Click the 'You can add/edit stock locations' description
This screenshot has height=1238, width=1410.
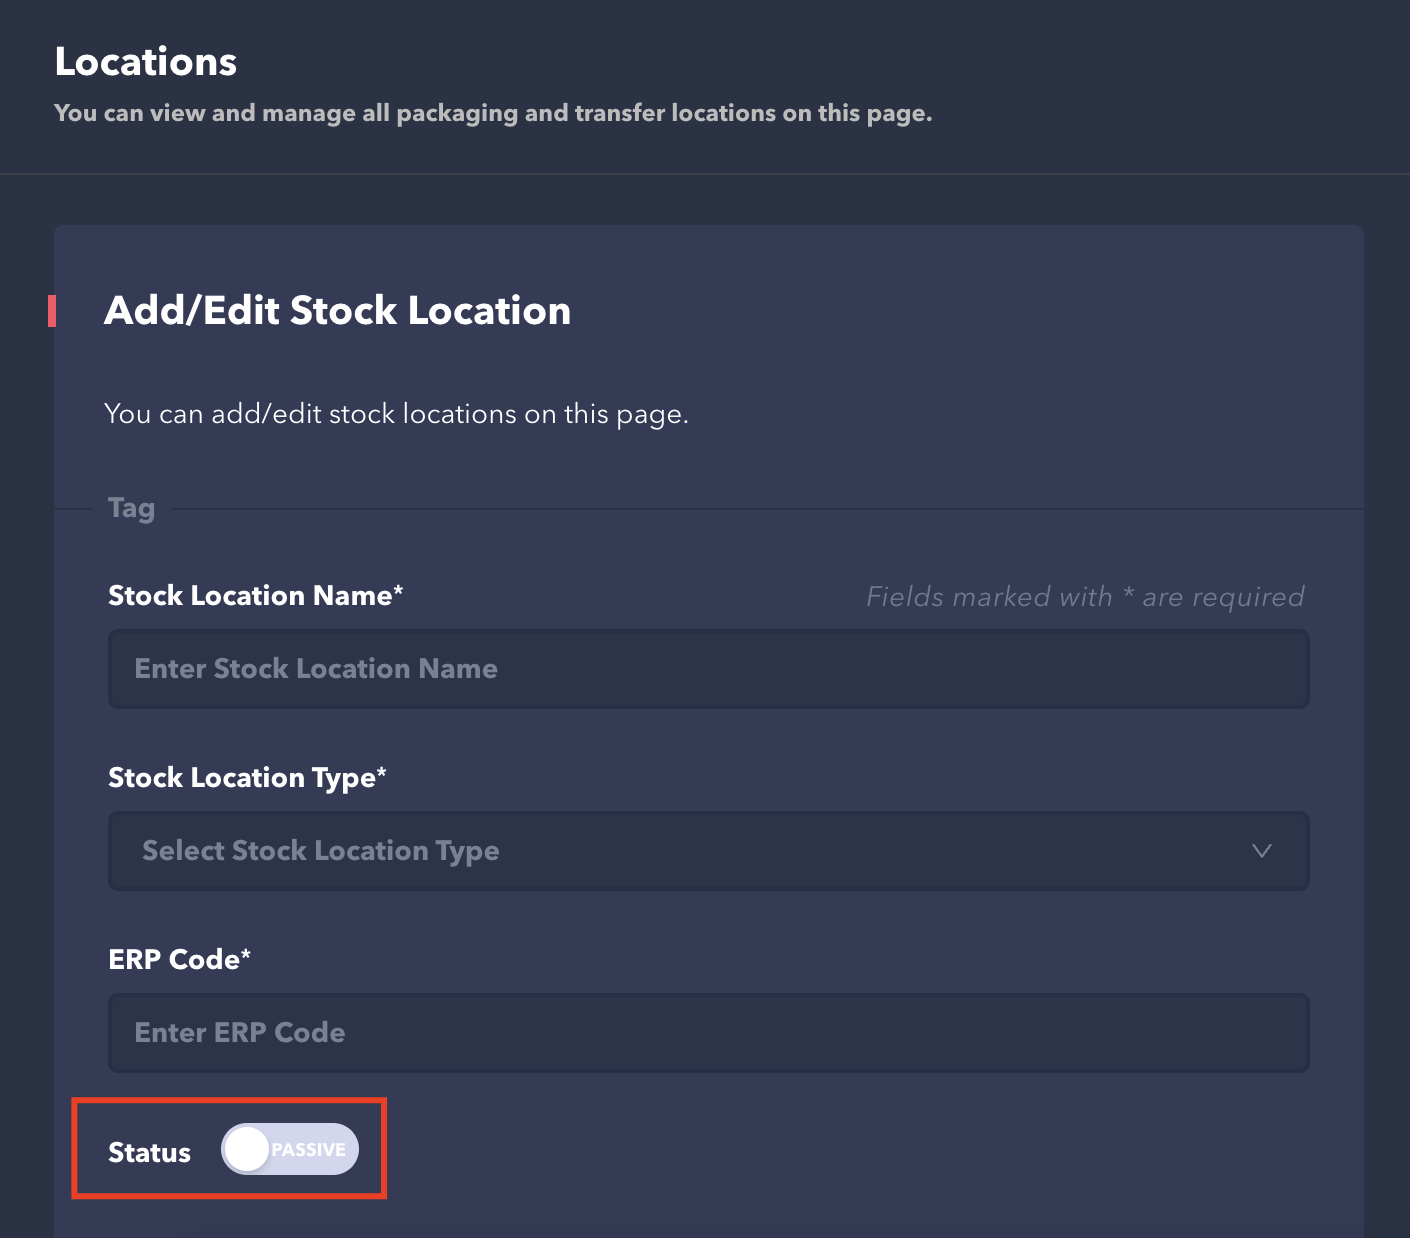click(396, 414)
